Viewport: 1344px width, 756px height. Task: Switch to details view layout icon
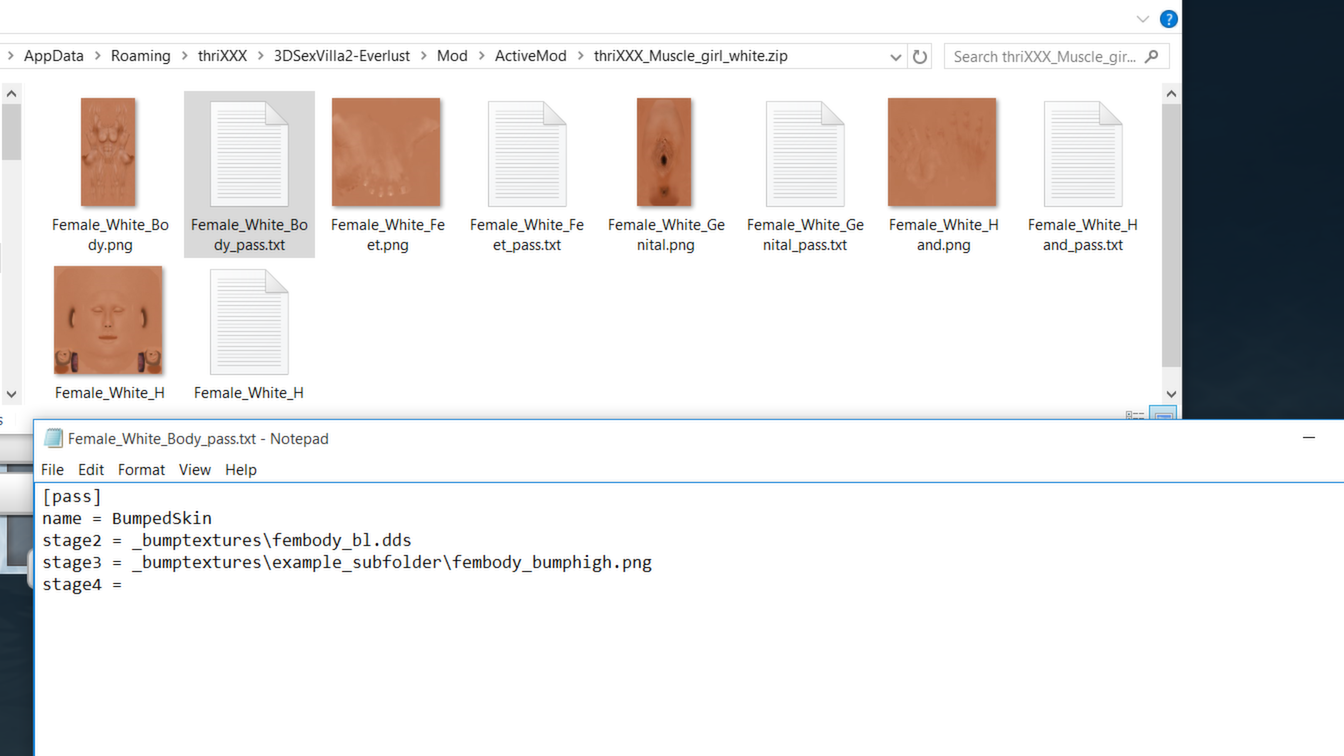(x=1135, y=415)
